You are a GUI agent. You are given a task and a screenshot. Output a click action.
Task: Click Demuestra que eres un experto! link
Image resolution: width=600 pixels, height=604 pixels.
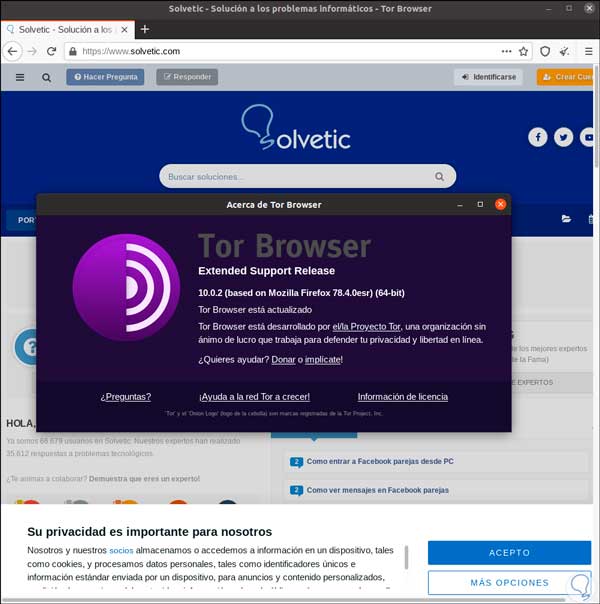144,478
